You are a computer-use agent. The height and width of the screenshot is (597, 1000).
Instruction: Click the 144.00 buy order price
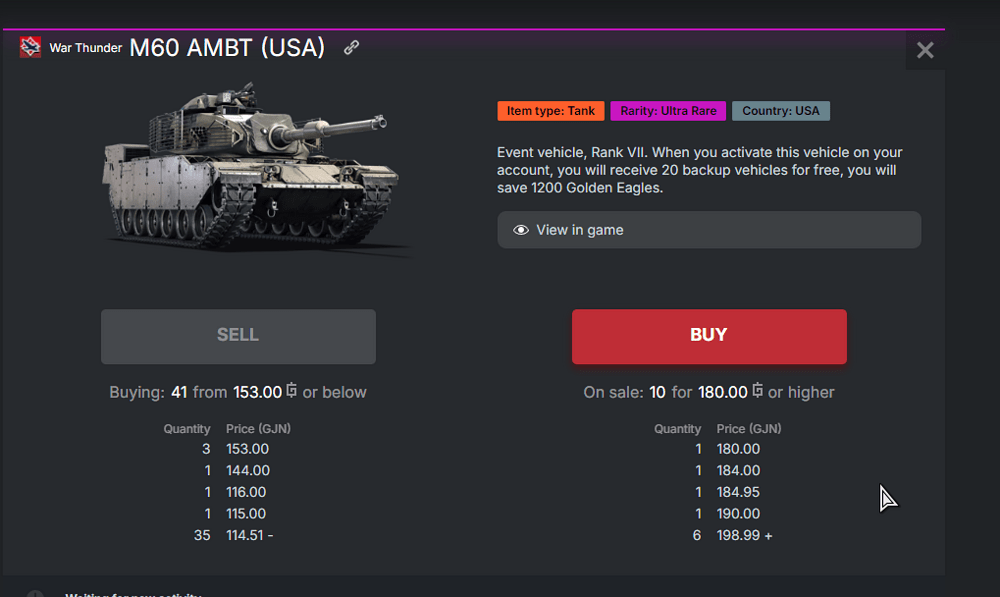pos(247,471)
